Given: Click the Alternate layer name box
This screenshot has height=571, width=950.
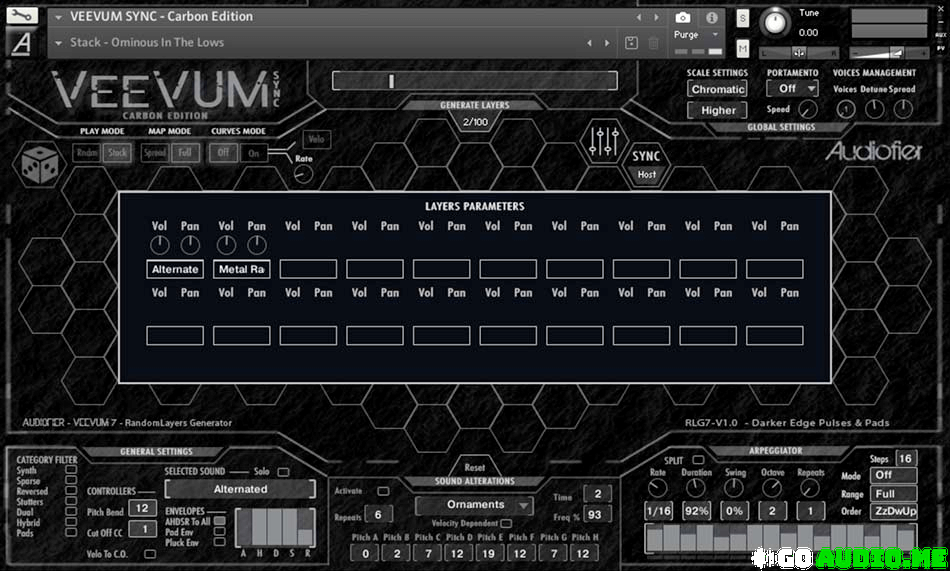Looking at the screenshot, I should [175, 269].
